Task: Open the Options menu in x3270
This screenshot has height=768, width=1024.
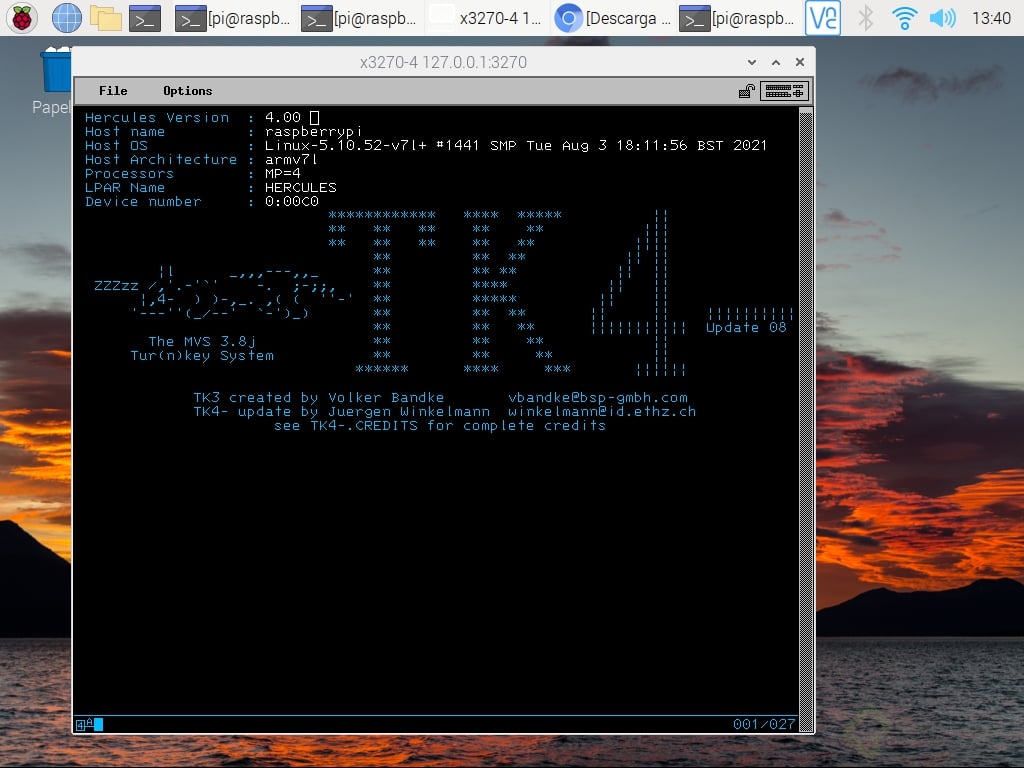Action: pos(186,90)
